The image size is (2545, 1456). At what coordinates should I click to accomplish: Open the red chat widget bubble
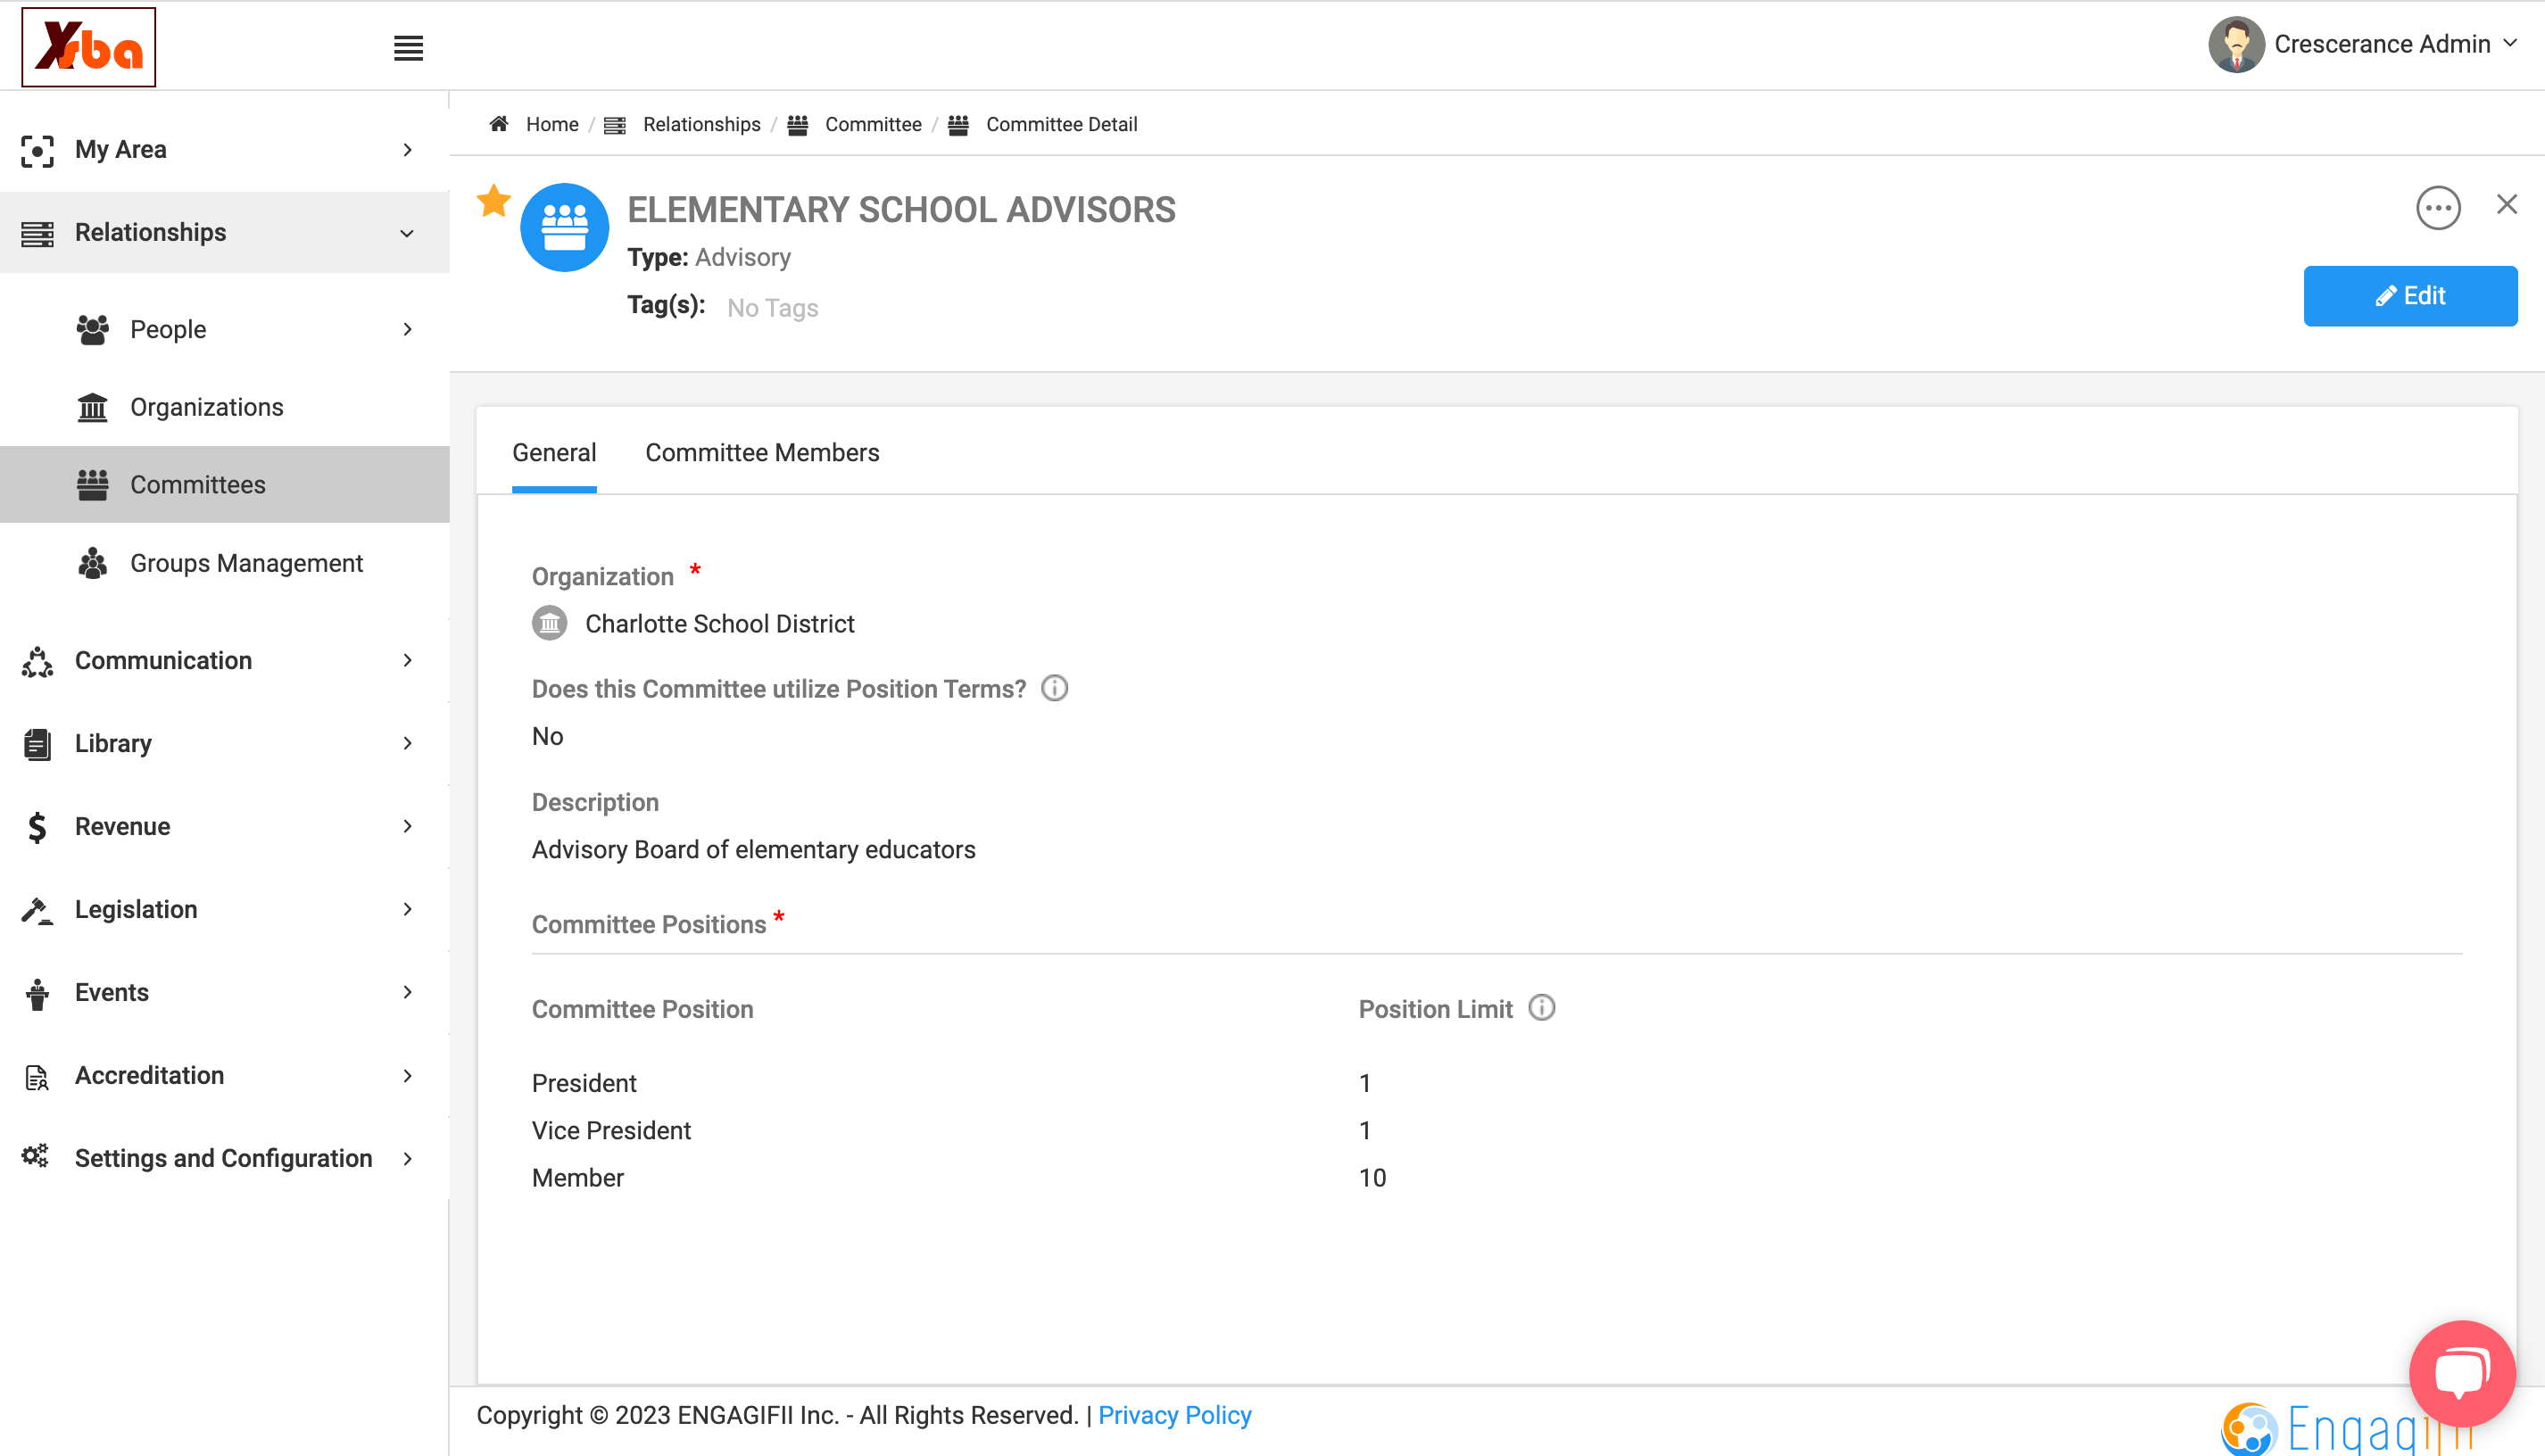[x=2462, y=1373]
